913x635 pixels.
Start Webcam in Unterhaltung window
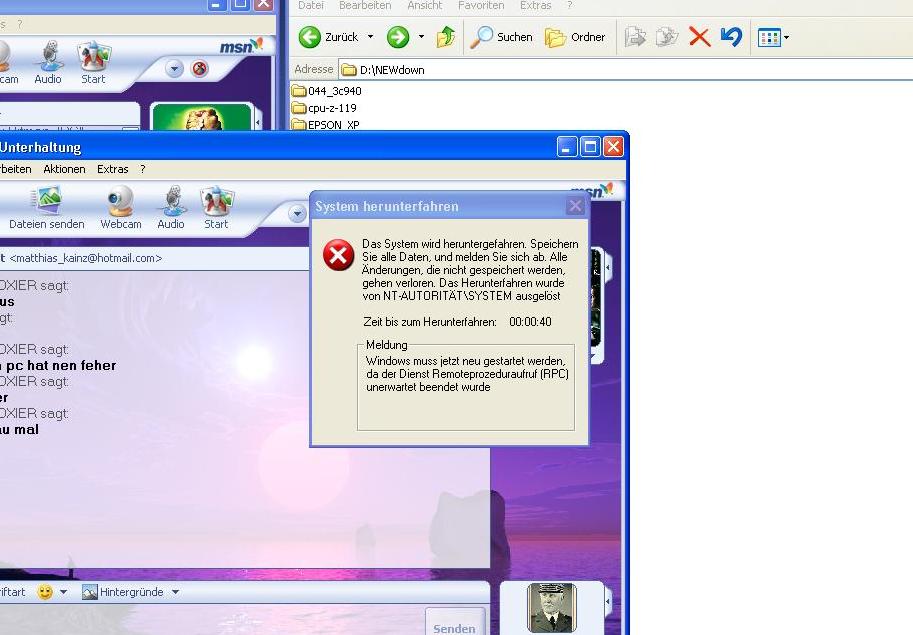(x=121, y=208)
